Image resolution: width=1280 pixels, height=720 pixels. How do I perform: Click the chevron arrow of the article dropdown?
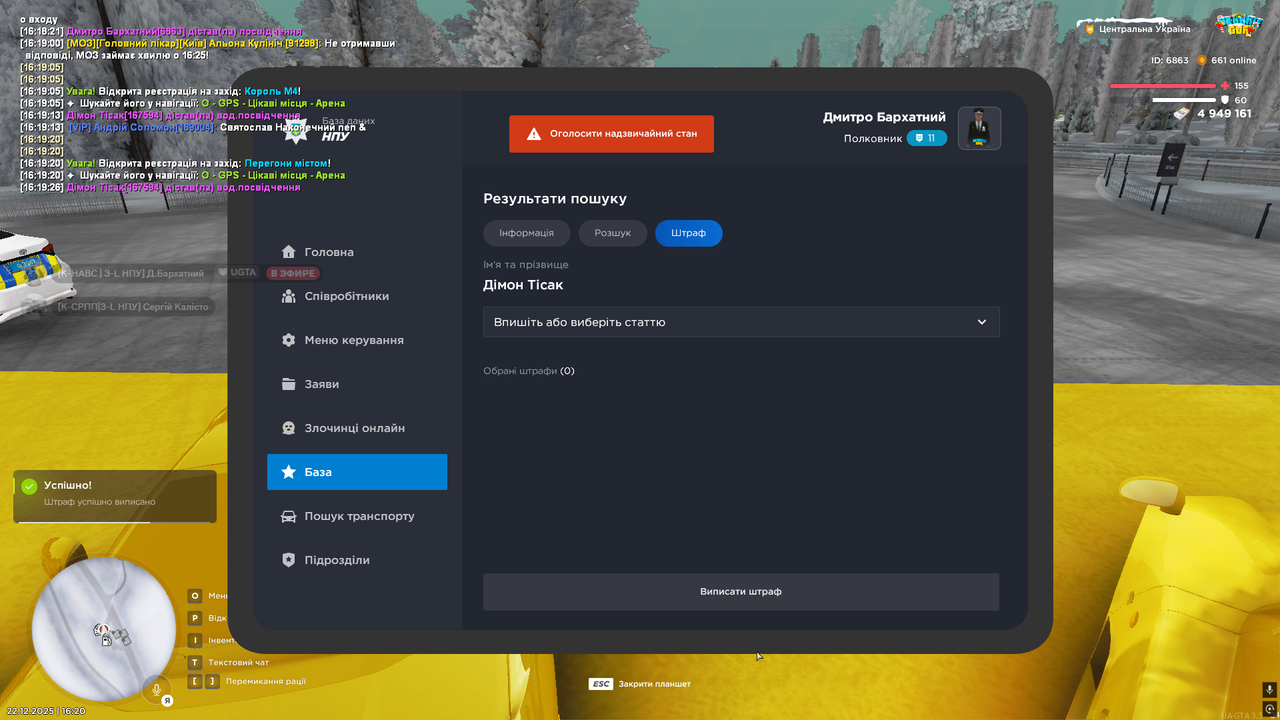982,322
